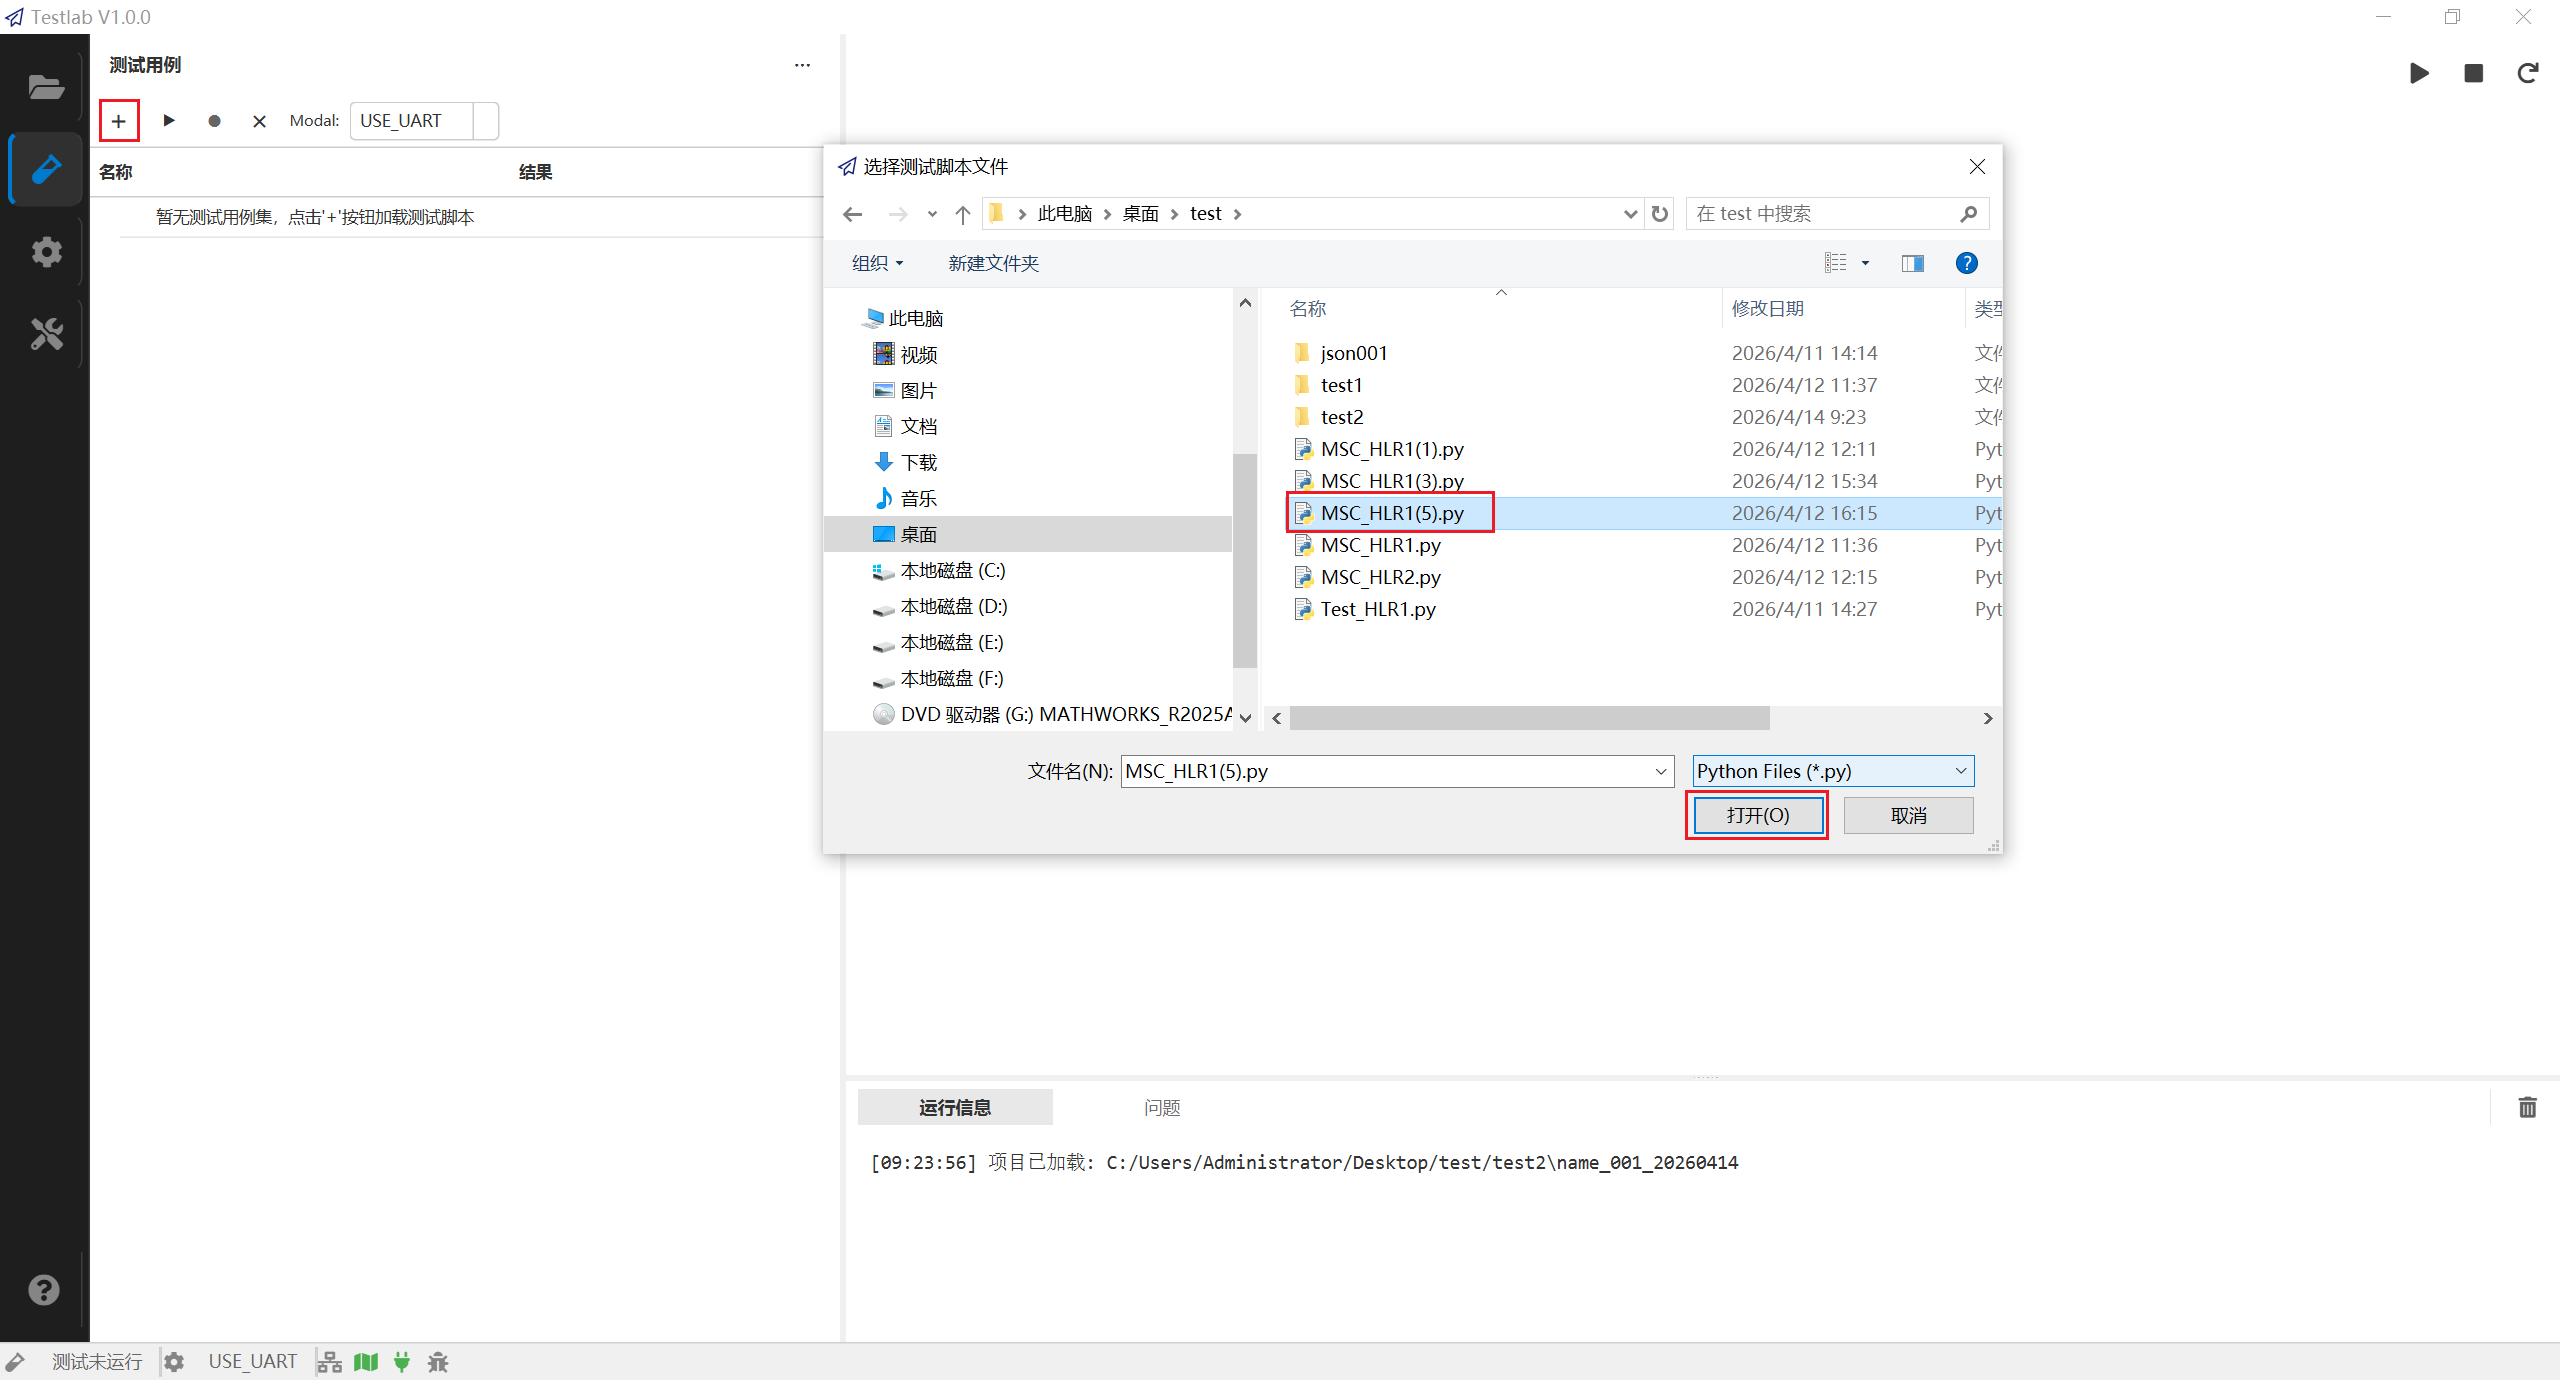Open the settings gear sidebar icon

tap(46, 251)
